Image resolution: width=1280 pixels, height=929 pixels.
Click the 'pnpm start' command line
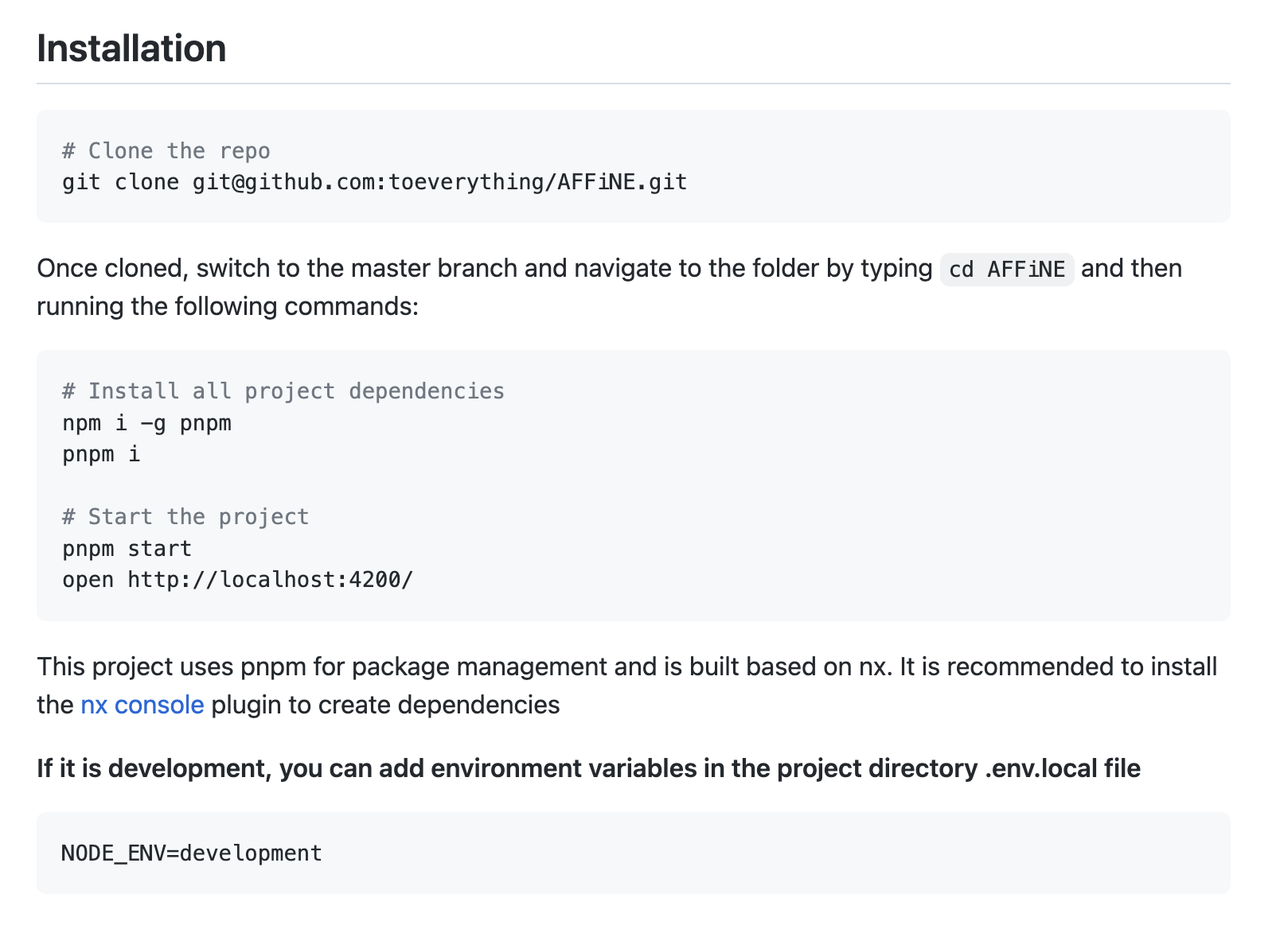(127, 548)
